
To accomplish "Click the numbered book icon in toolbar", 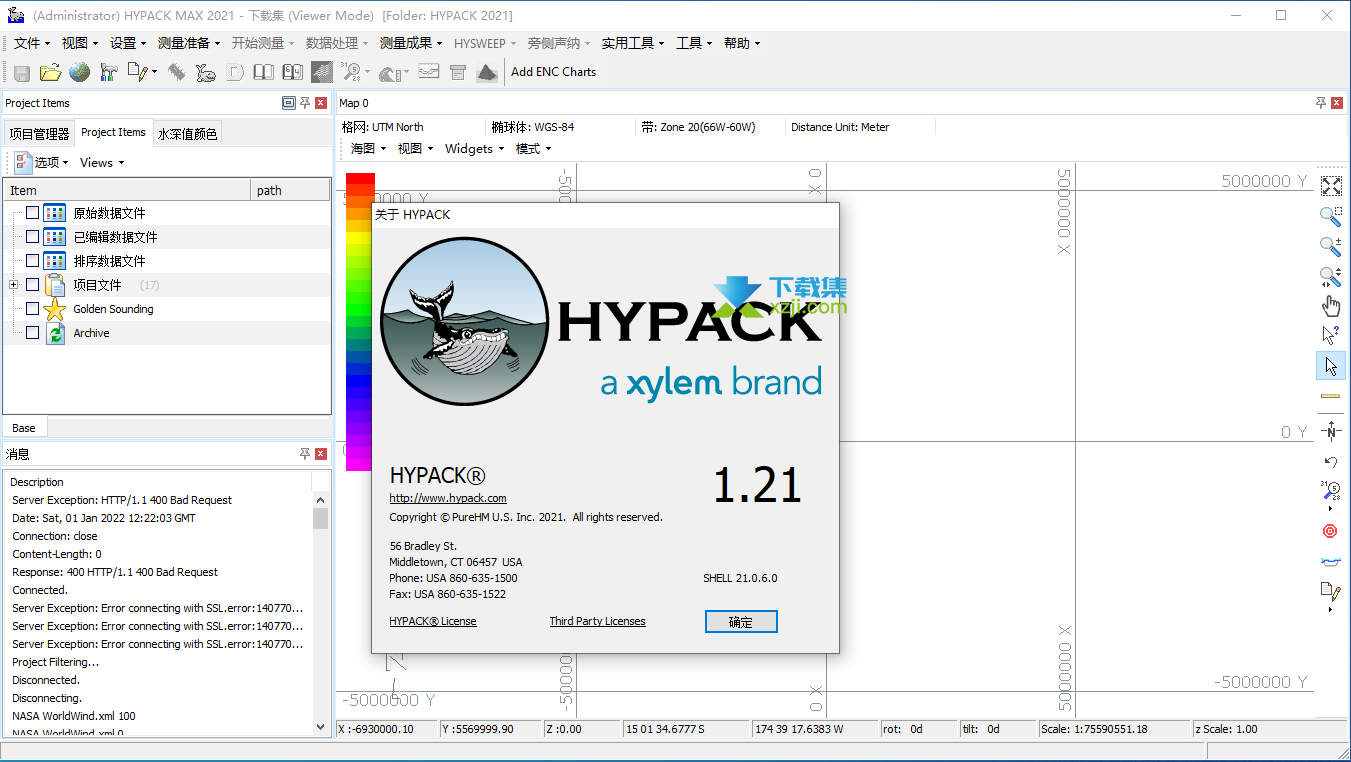I will click(x=292, y=72).
